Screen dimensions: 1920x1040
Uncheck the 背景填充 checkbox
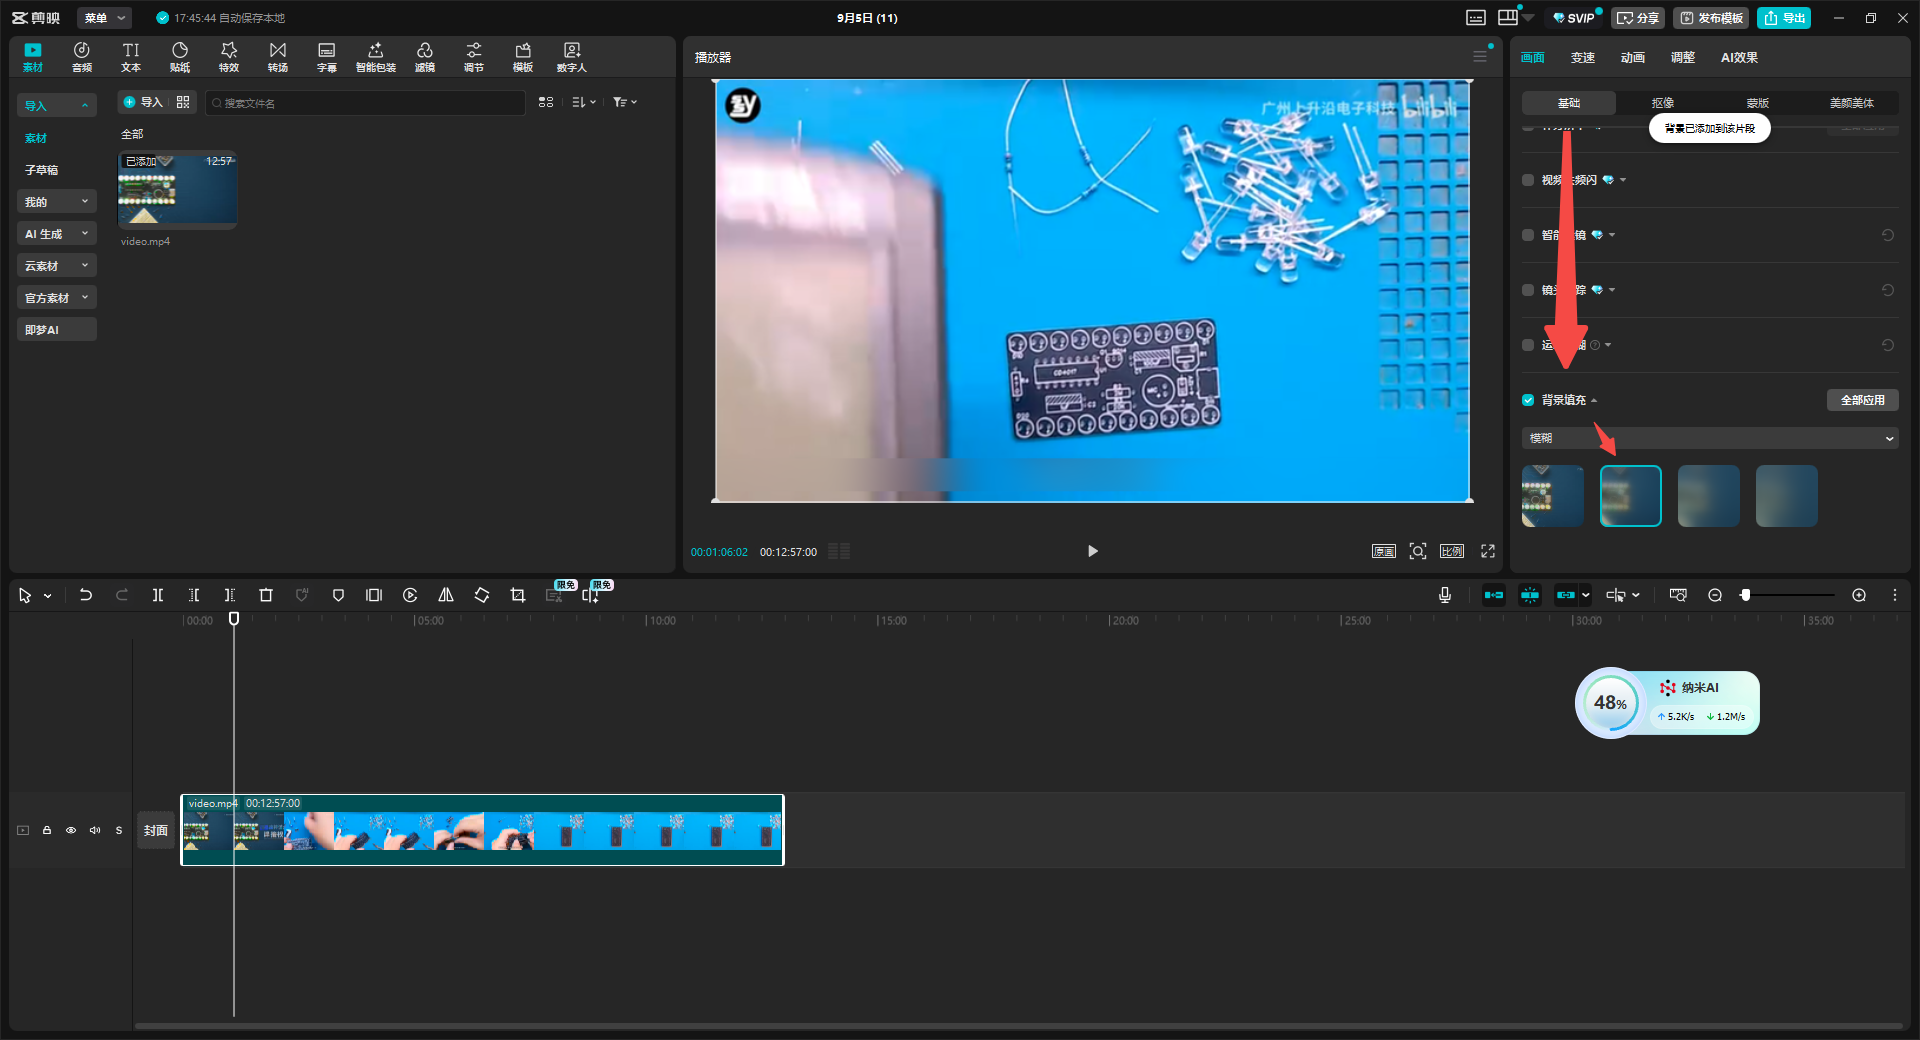(x=1528, y=400)
